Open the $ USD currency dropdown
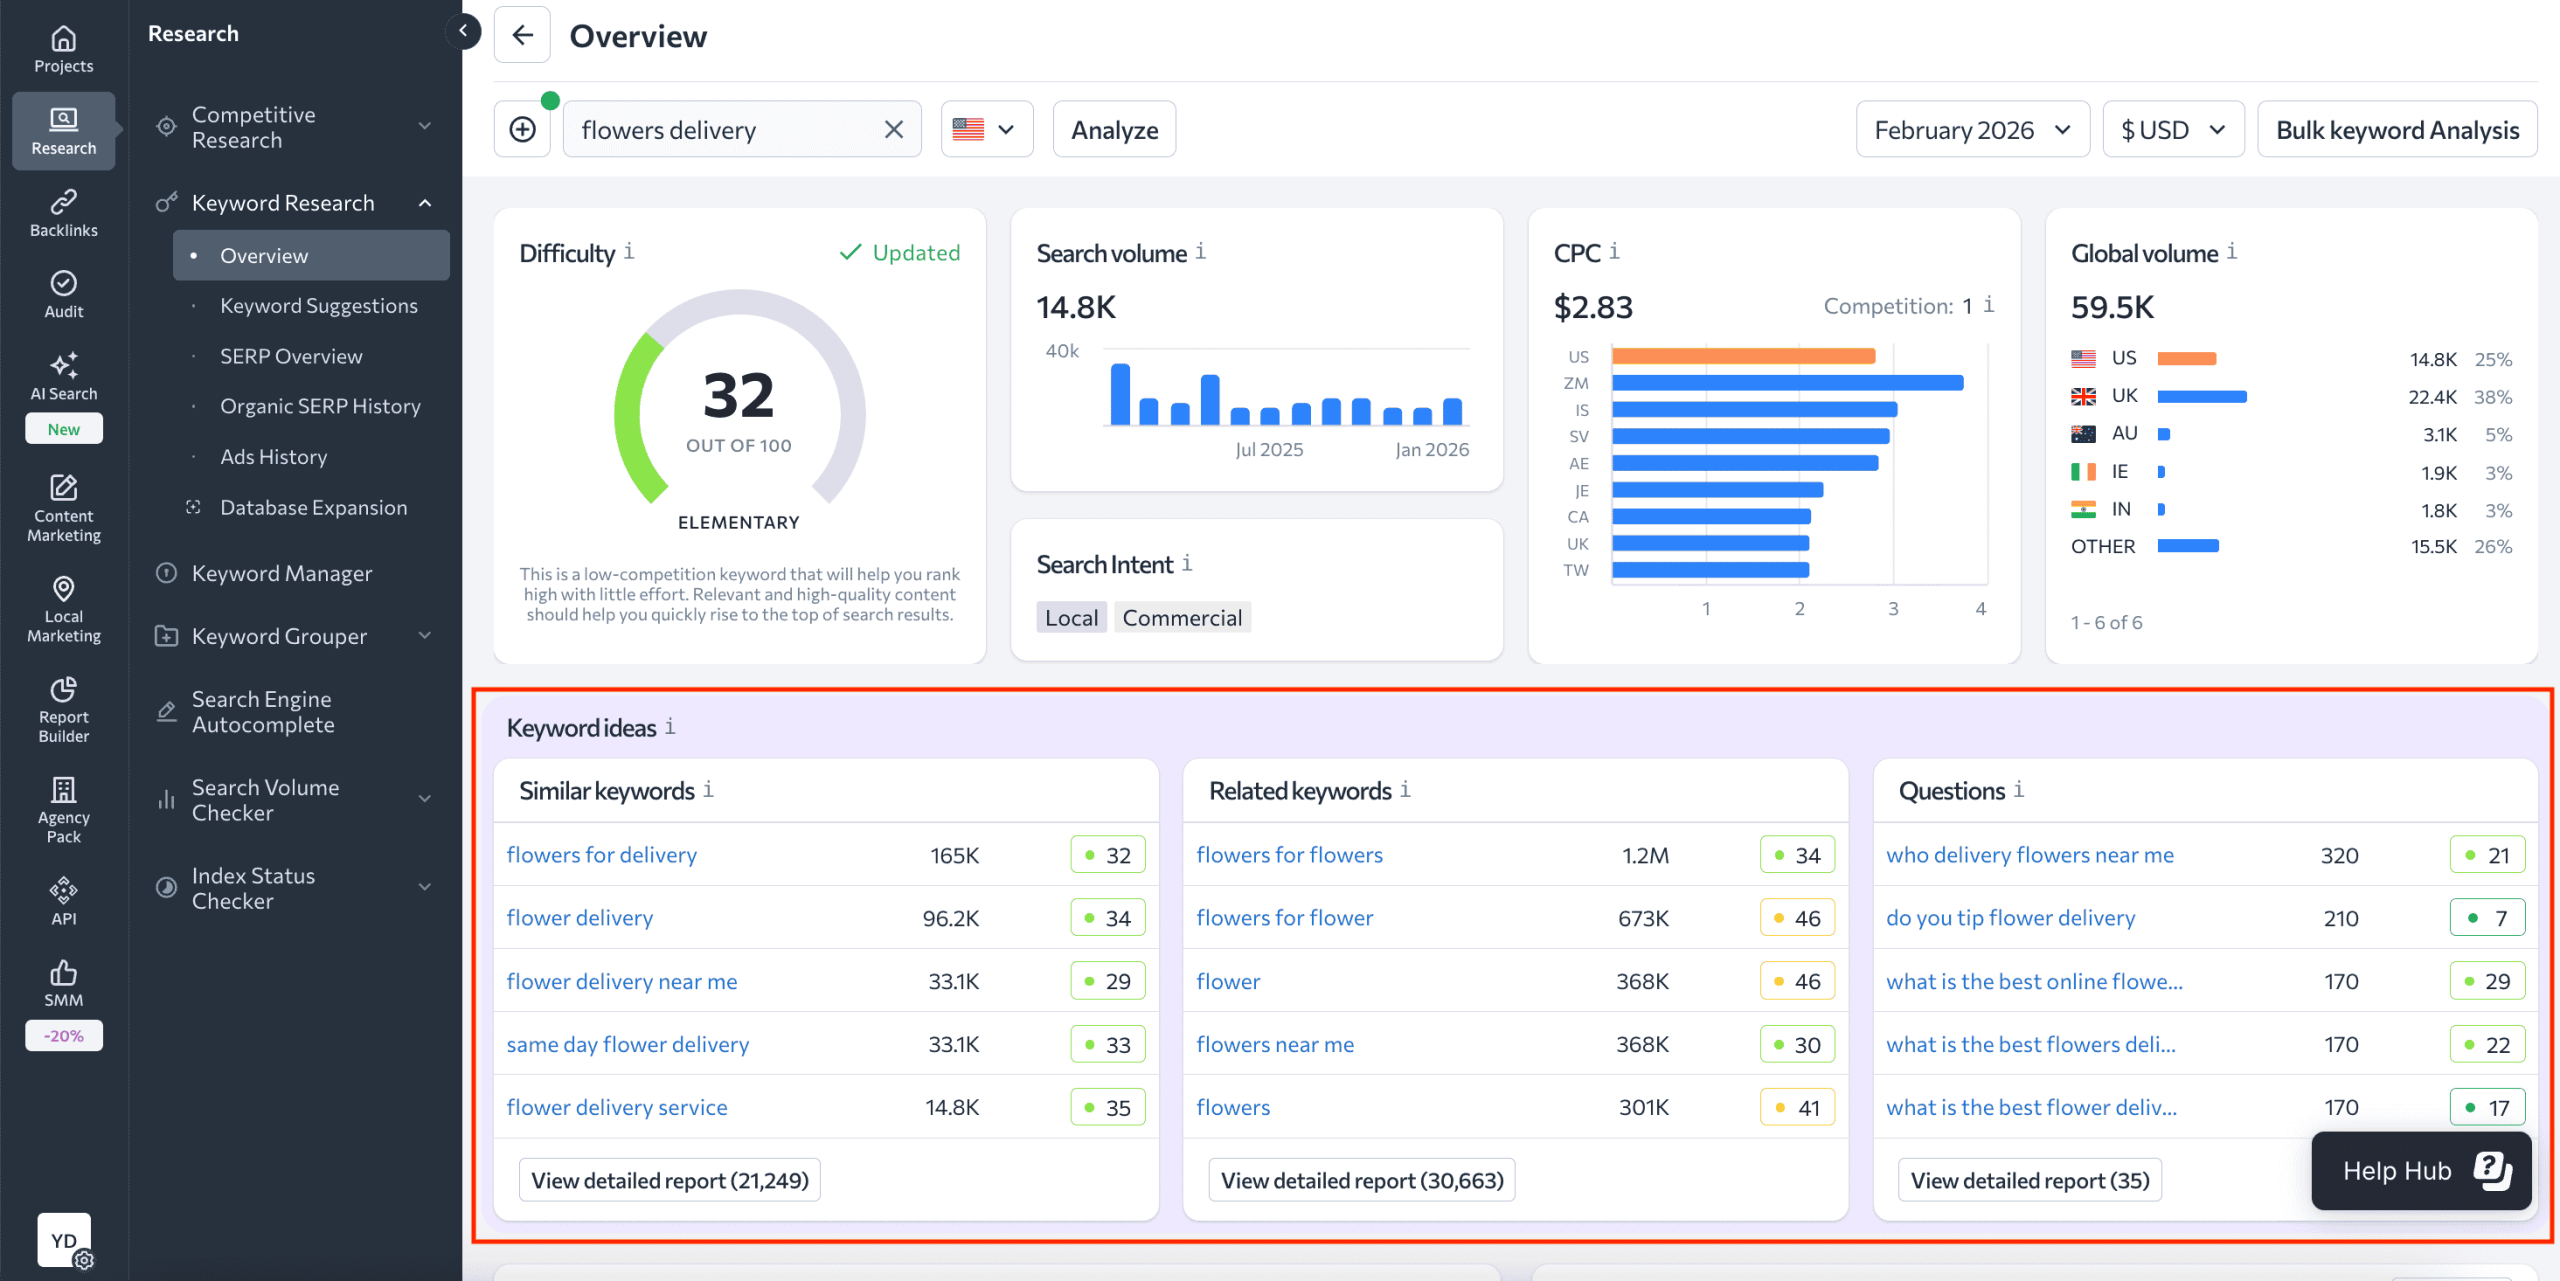Viewport: 2560px width, 1281px height. point(2172,130)
